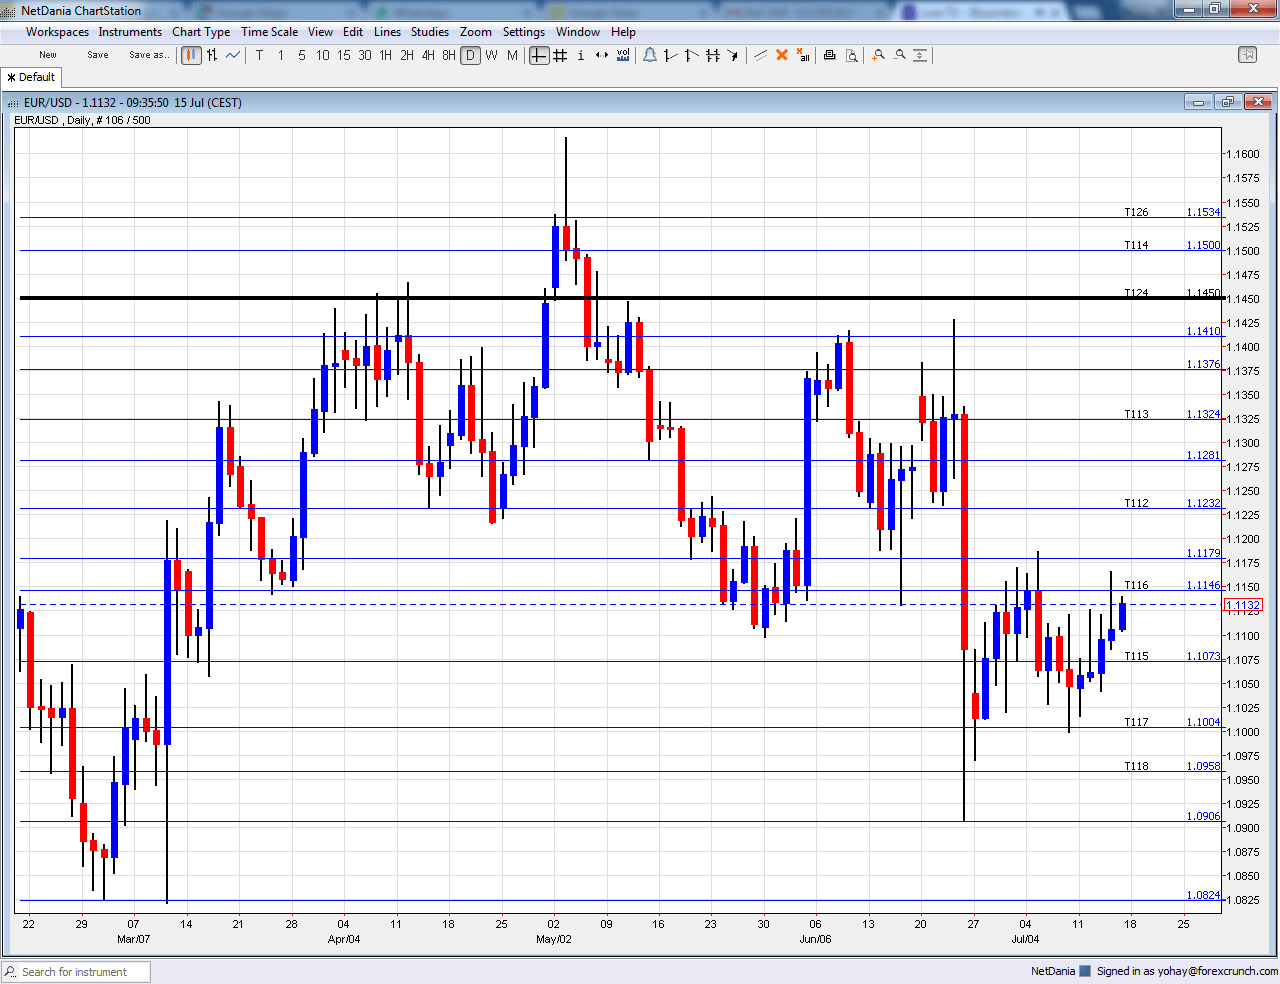Select tick 'T' time scale

pos(259,55)
